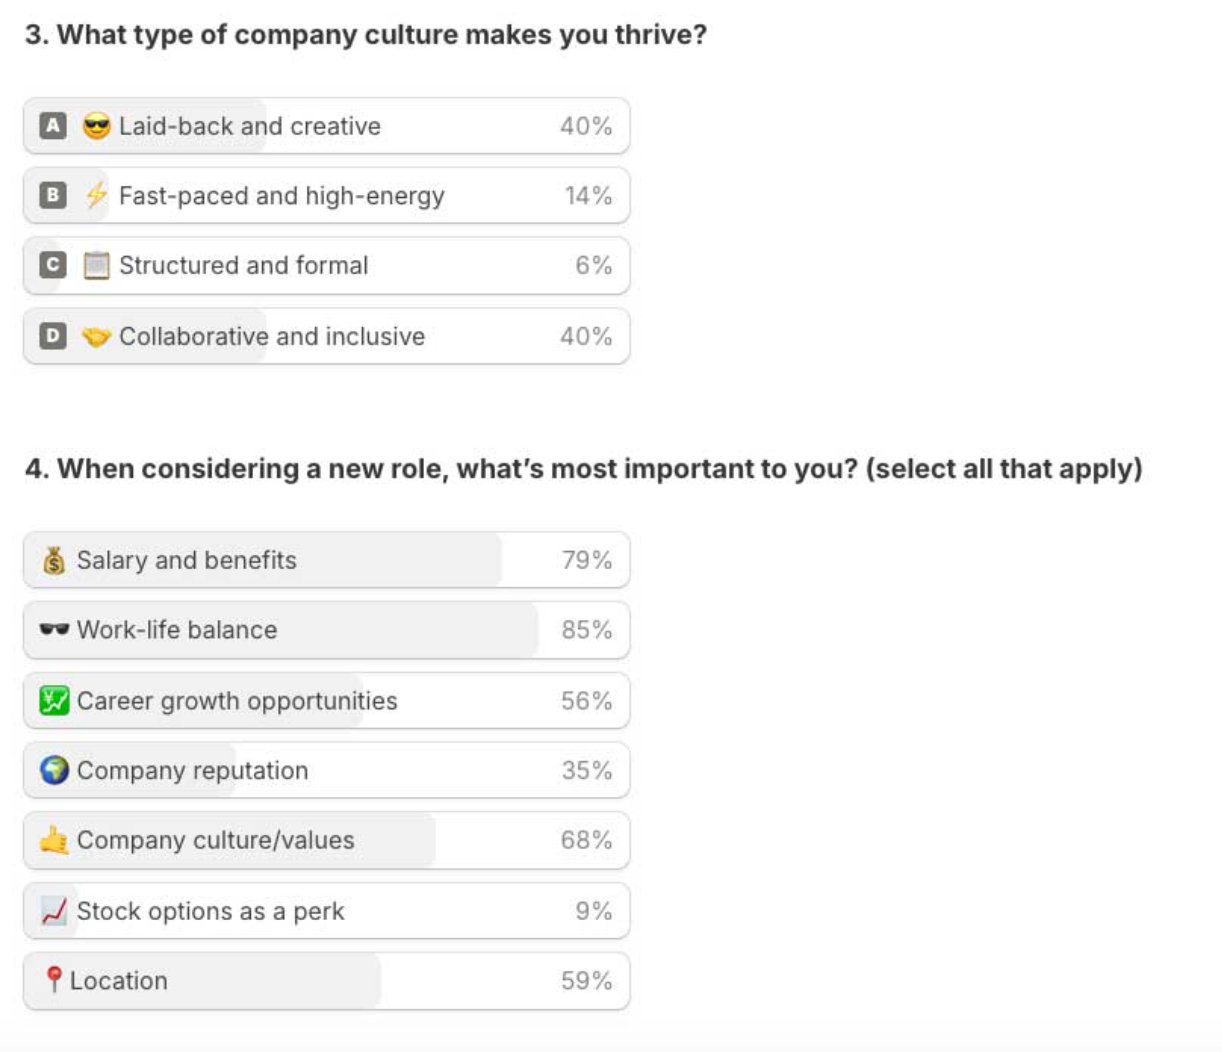The height and width of the screenshot is (1052, 1222).
Task: Click the thumbs-up emoji icon
Action: (54, 840)
